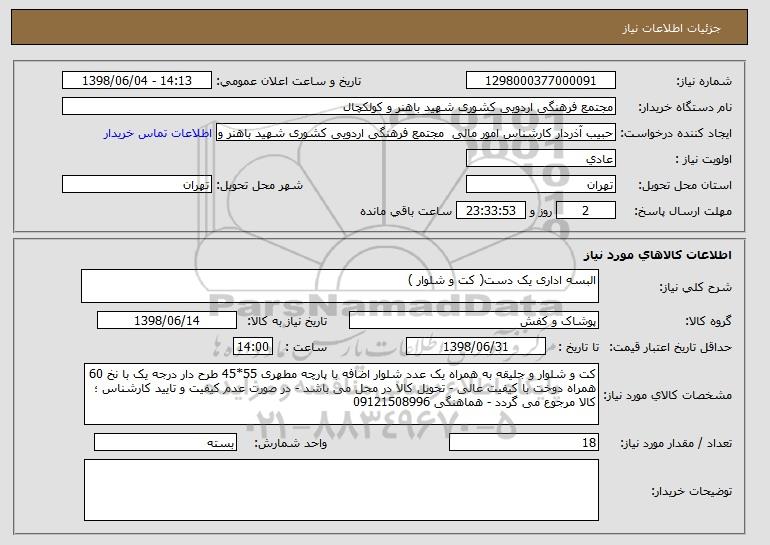770x545 pixels.
Task: Click the label ایجاد کننده درخواست
Action: 676,134
